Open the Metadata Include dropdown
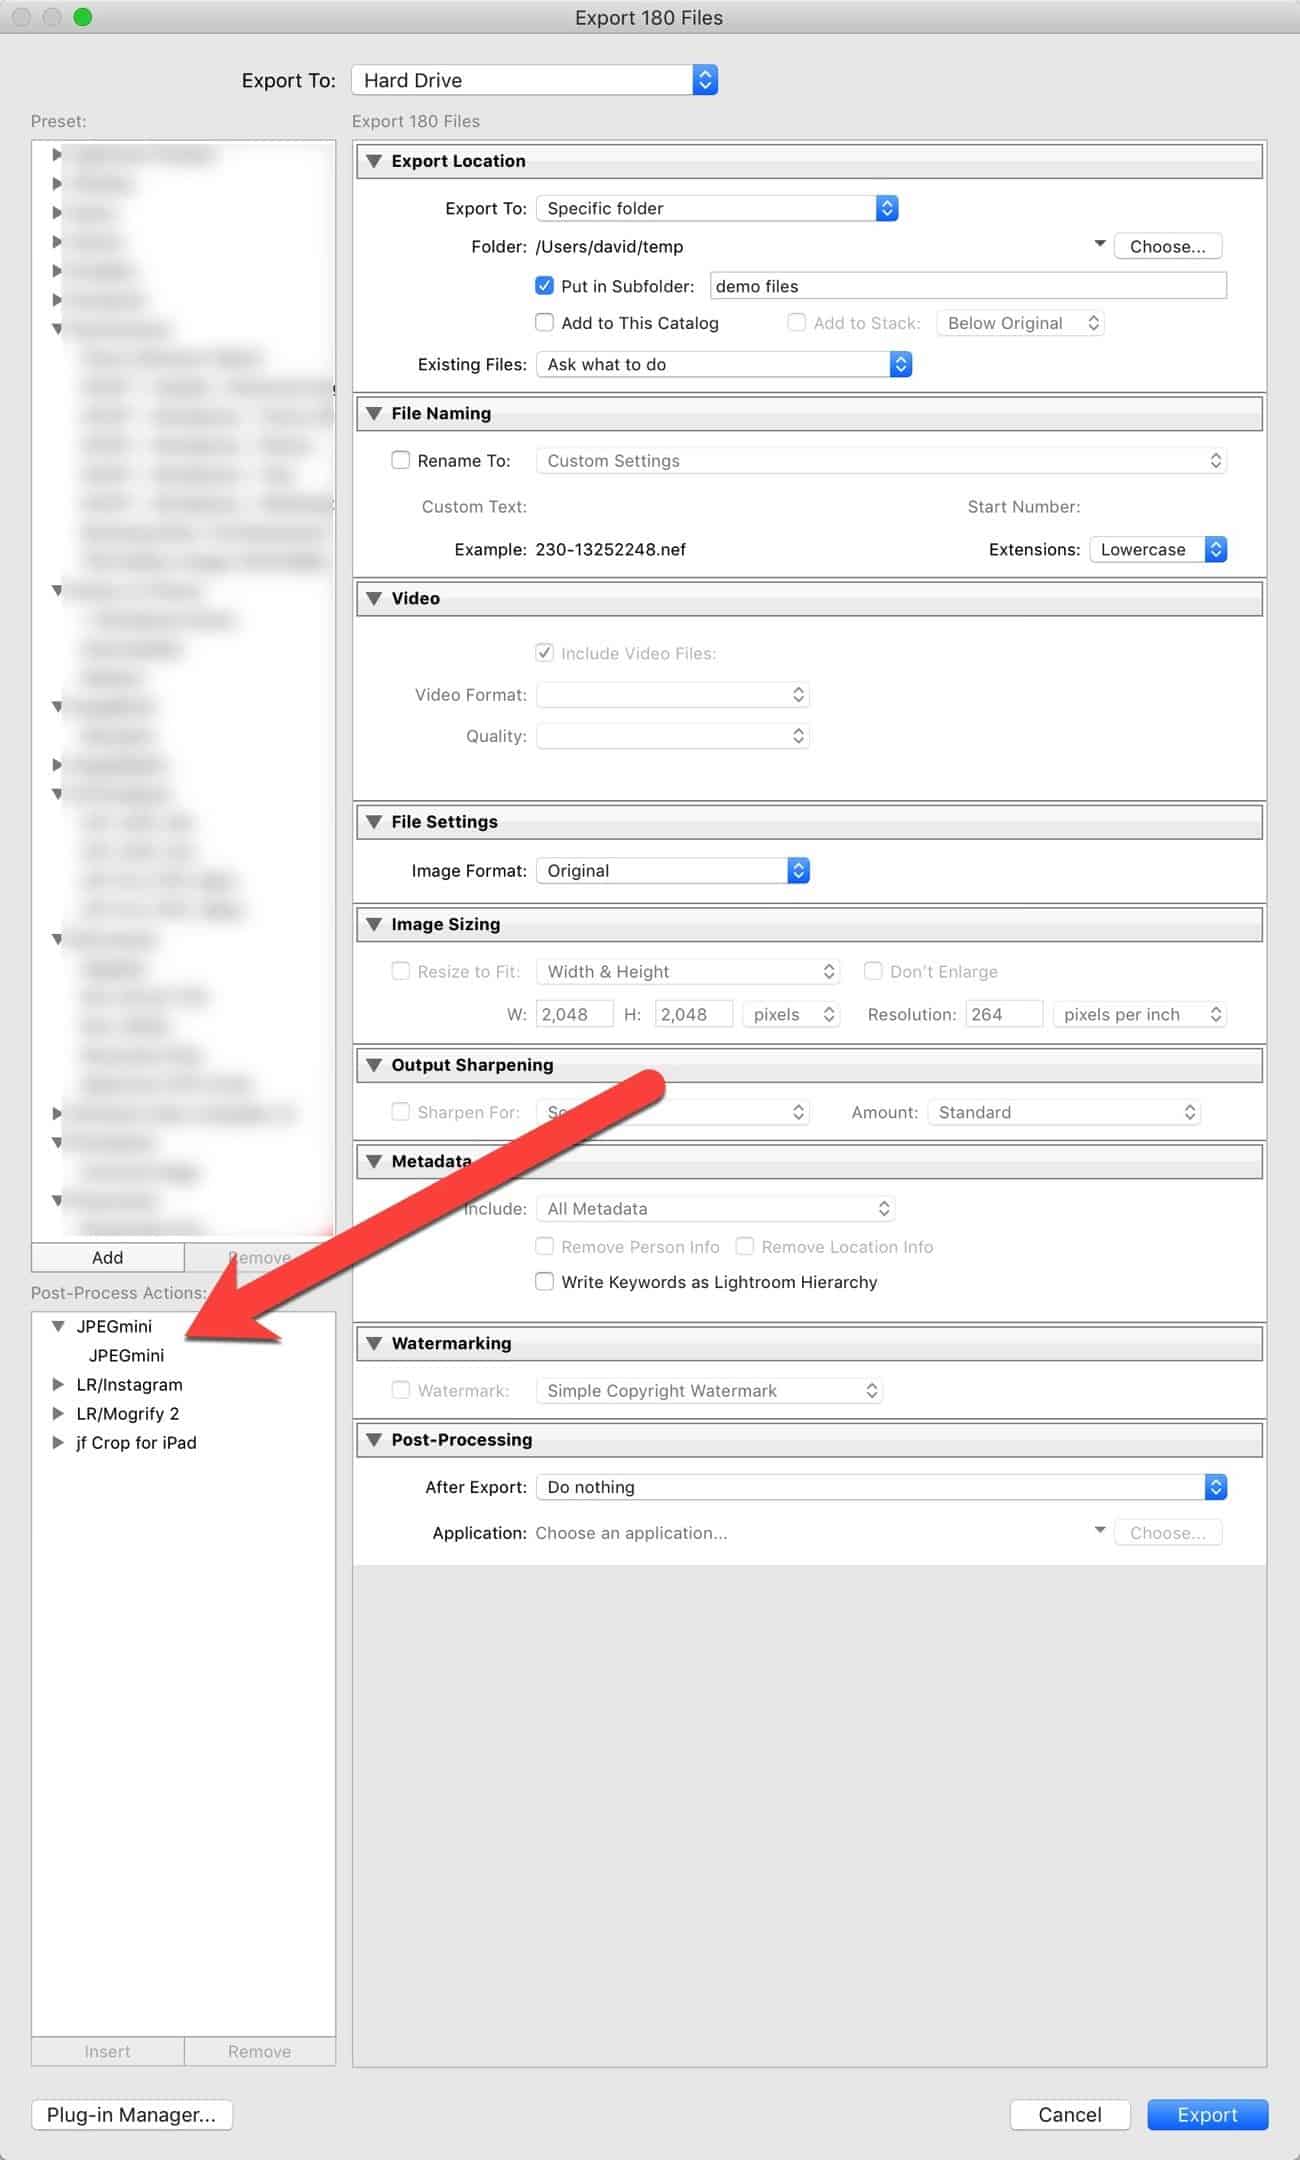1300x2160 pixels. click(x=715, y=1208)
